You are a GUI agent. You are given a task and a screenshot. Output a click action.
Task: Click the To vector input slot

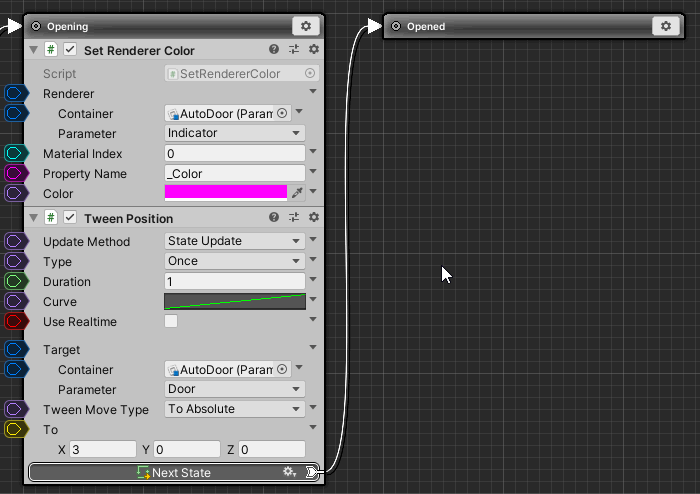click(16, 429)
